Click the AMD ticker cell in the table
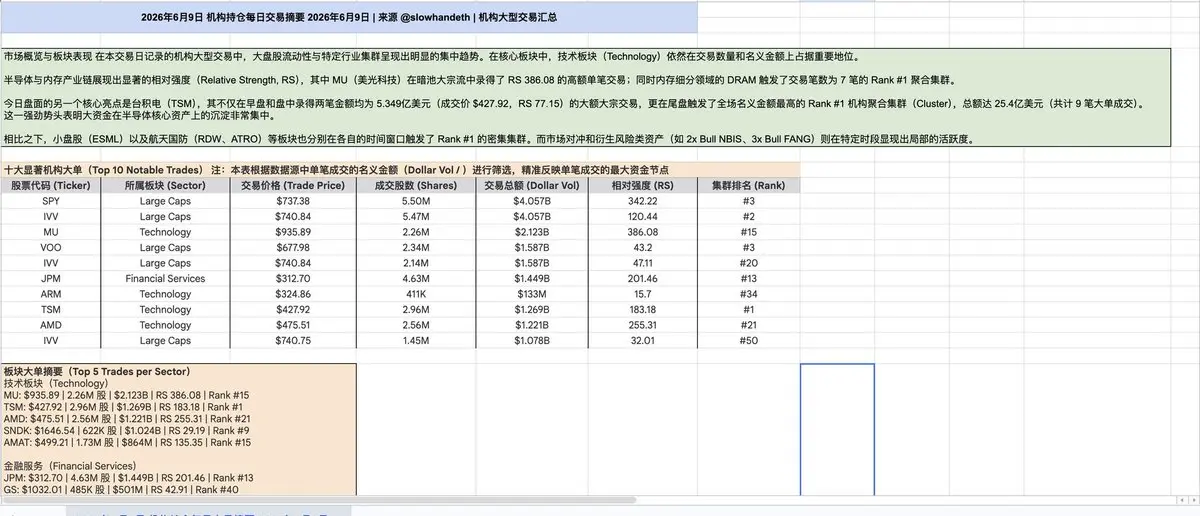Screen dimensions: 1200x516 (51, 325)
